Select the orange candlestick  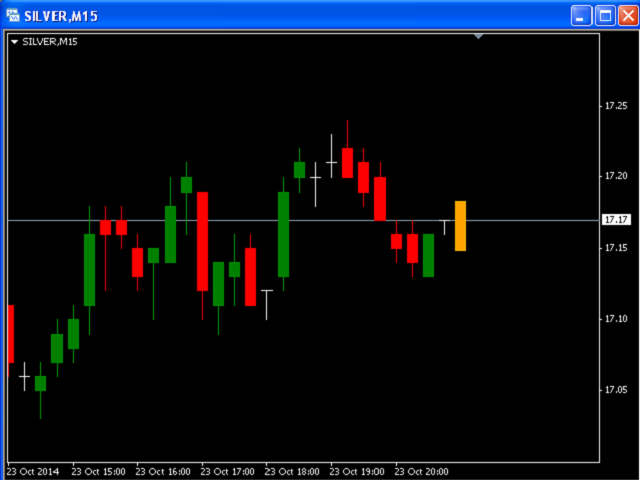[460, 226]
